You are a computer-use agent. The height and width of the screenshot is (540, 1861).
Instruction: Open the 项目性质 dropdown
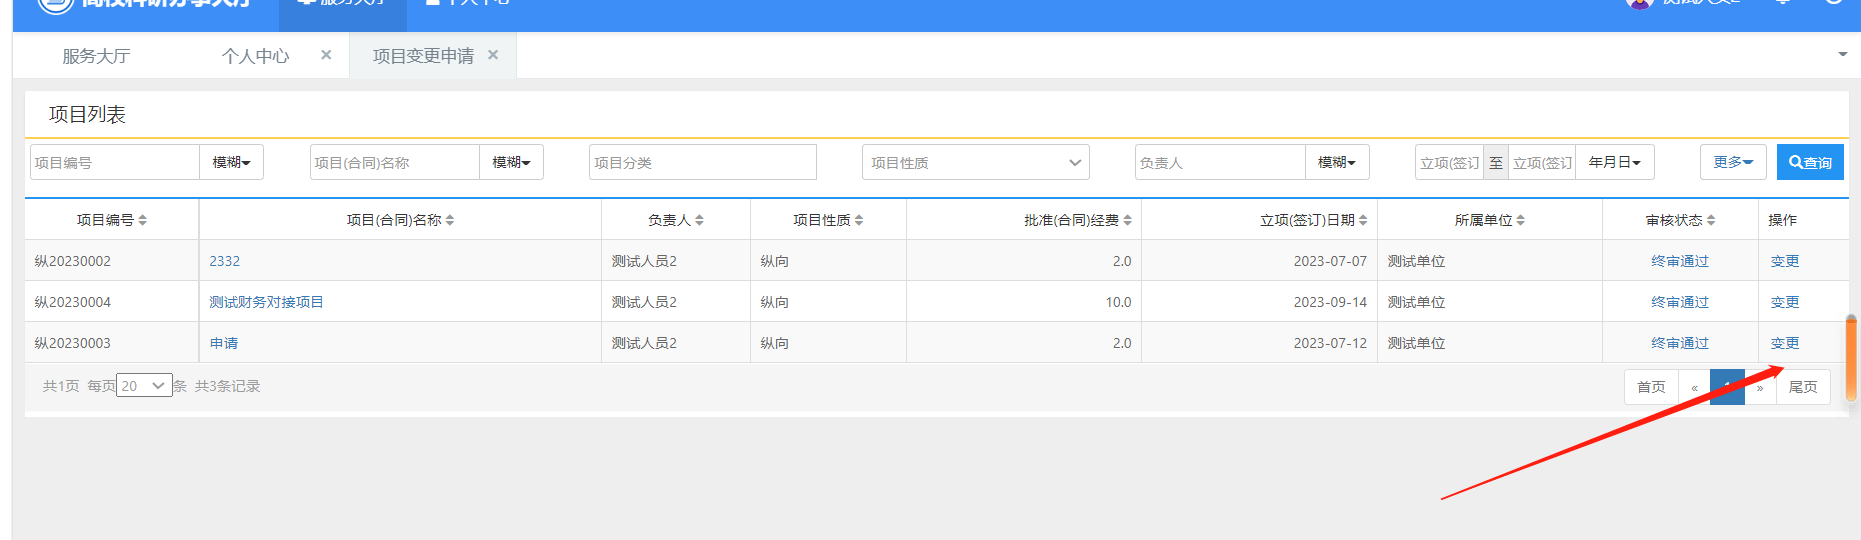click(975, 162)
